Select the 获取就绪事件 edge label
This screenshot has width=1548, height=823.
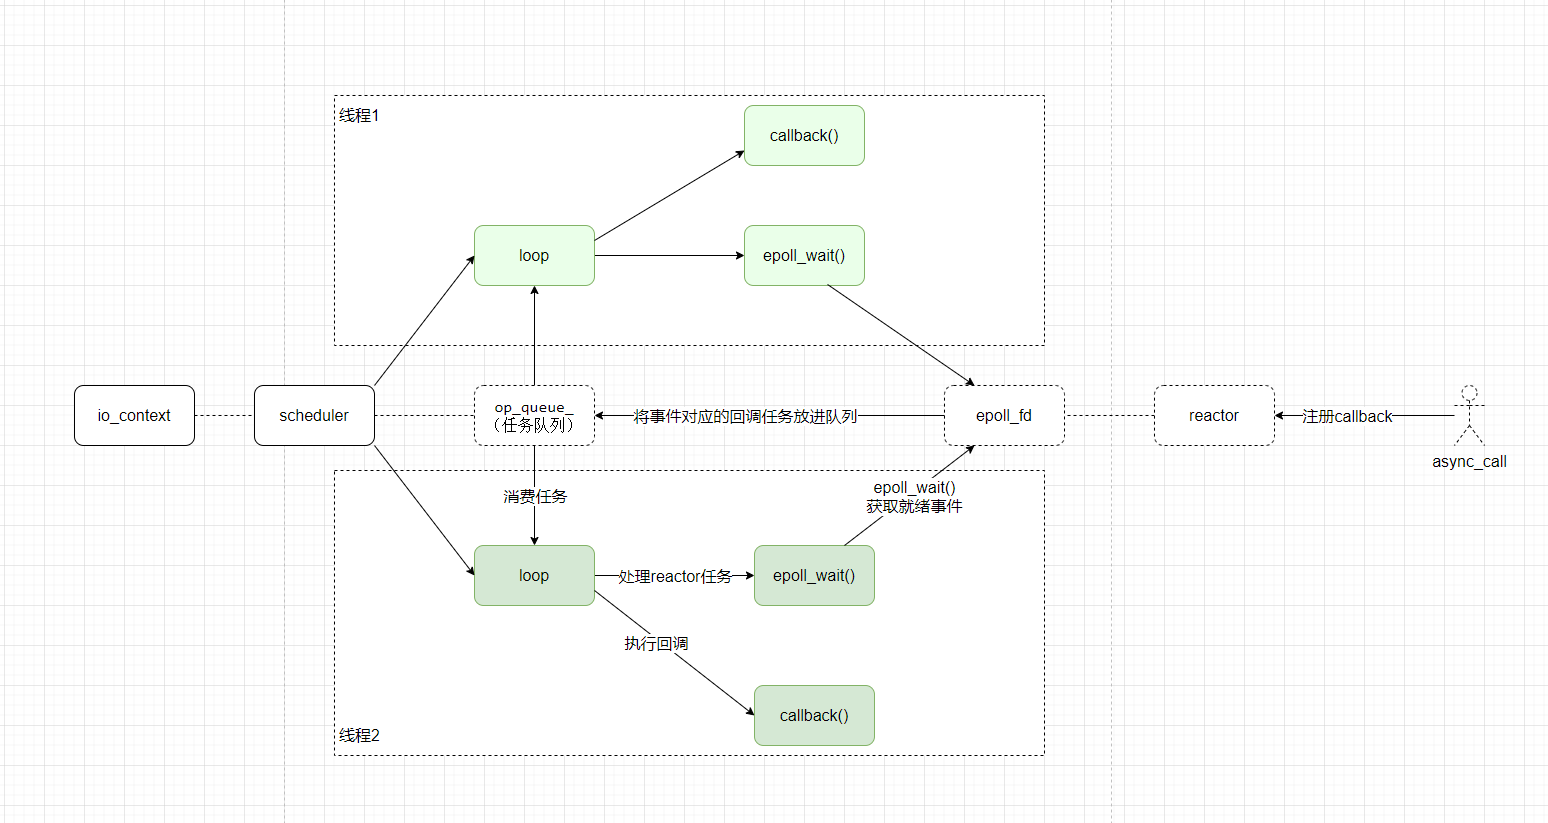pos(914,506)
